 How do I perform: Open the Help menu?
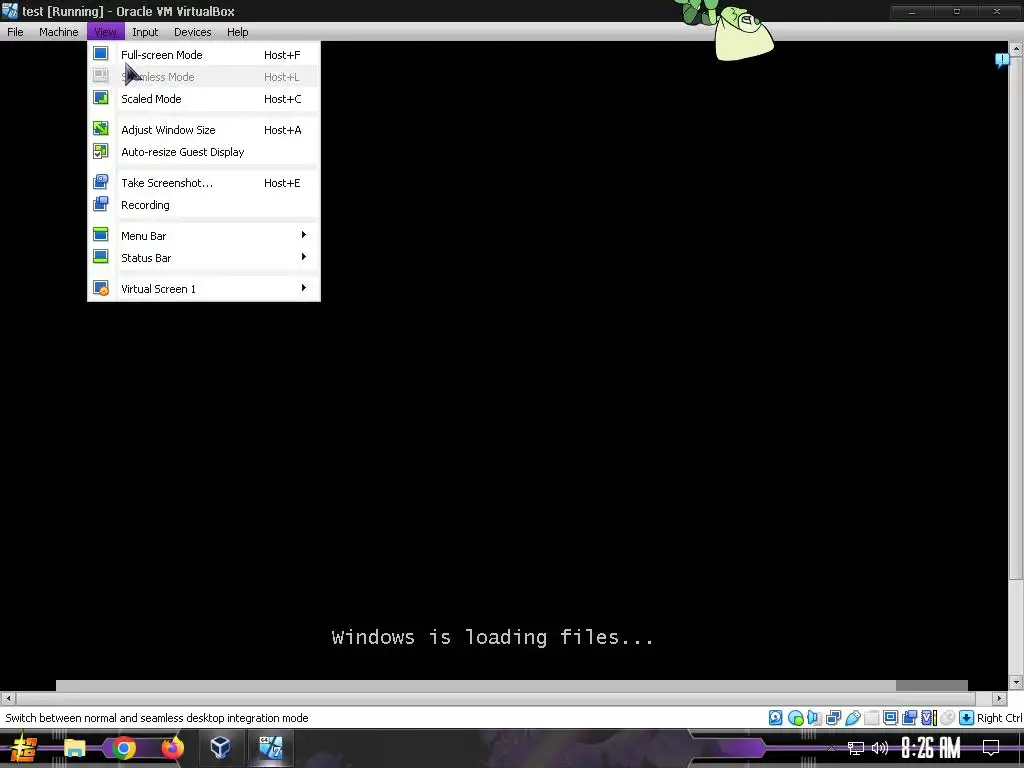(237, 32)
